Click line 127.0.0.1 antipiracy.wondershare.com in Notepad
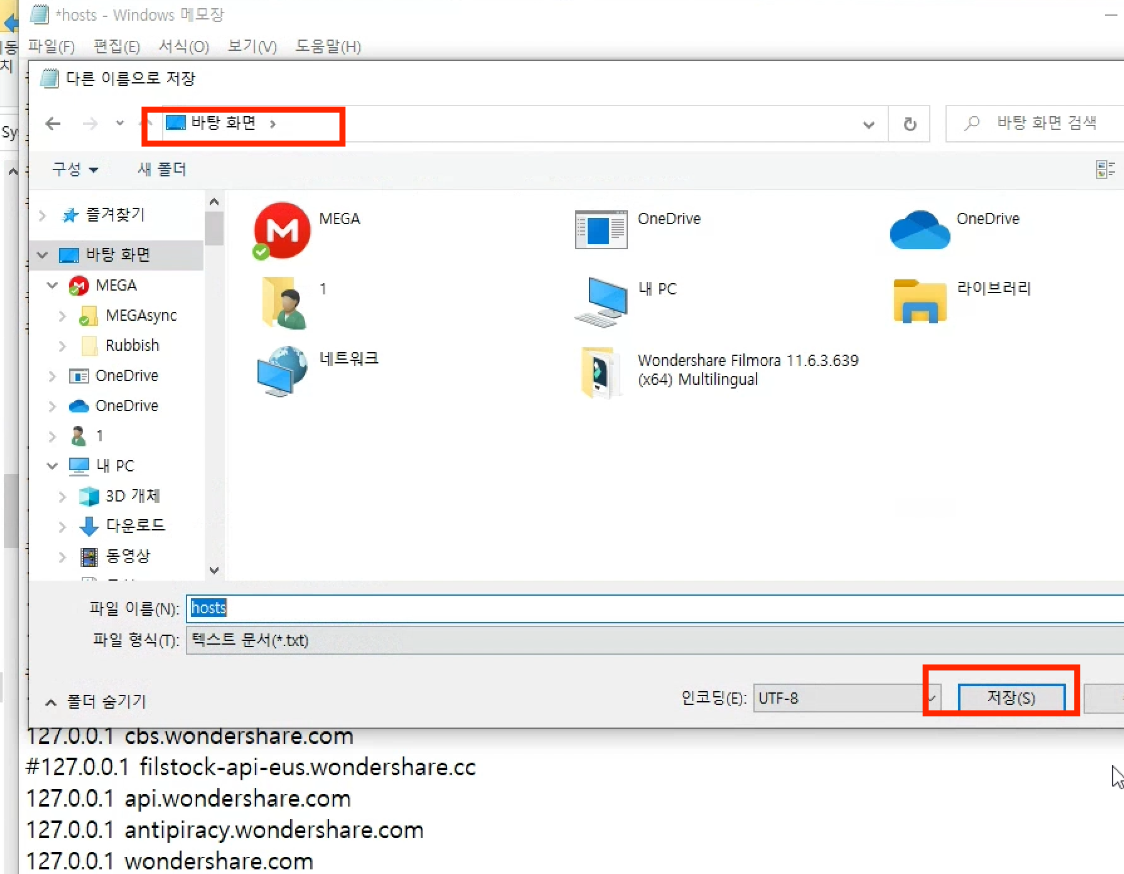1124x874 pixels. coord(224,830)
